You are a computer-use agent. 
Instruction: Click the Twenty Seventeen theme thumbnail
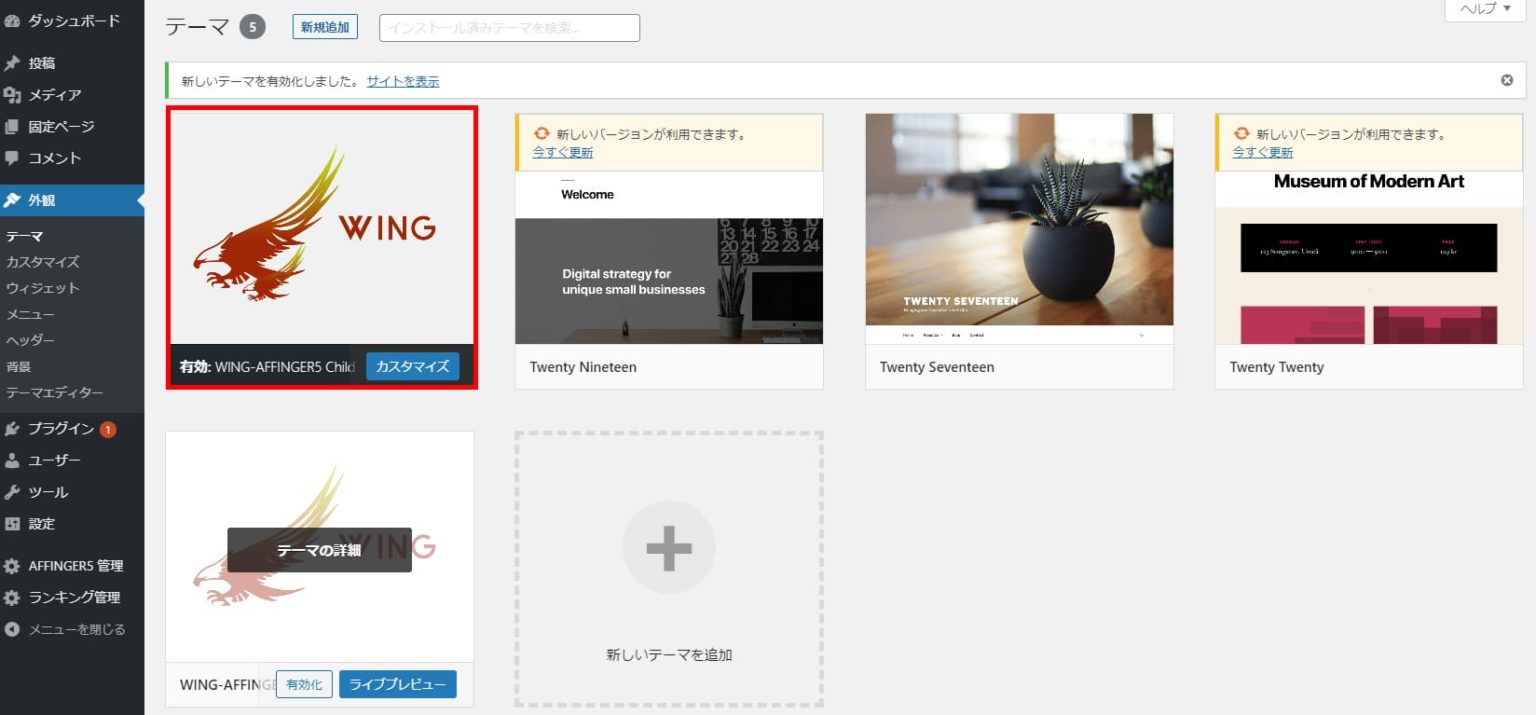point(1019,218)
